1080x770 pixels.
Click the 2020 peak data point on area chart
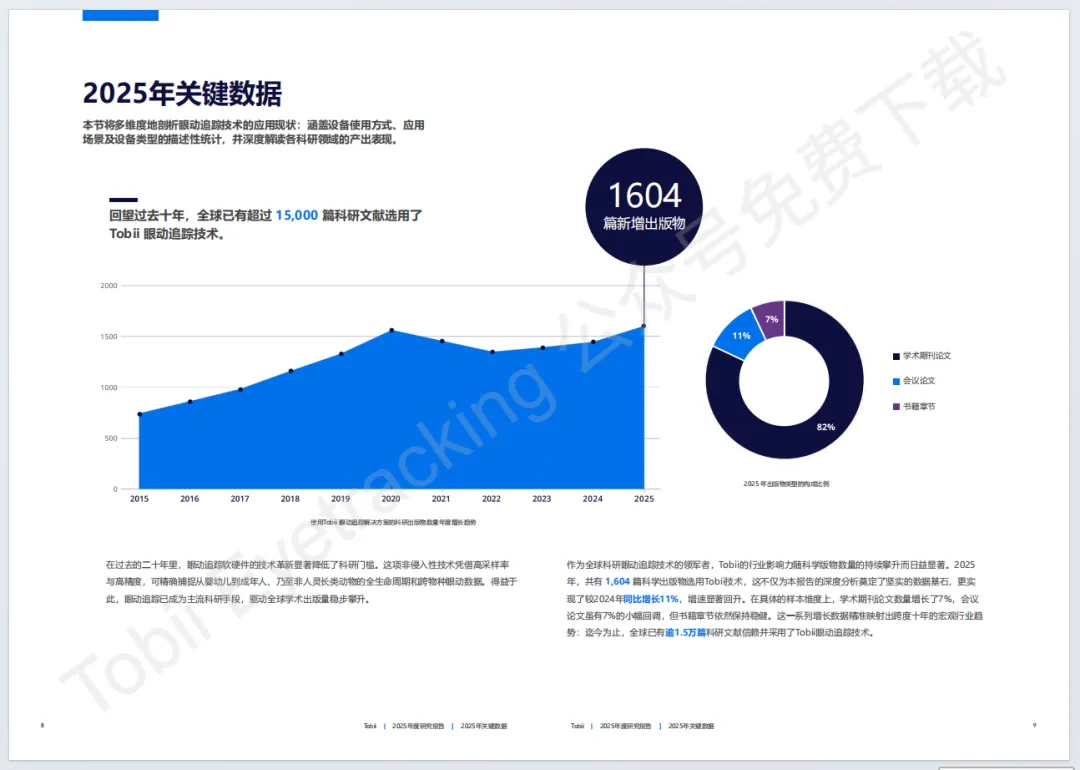392,331
